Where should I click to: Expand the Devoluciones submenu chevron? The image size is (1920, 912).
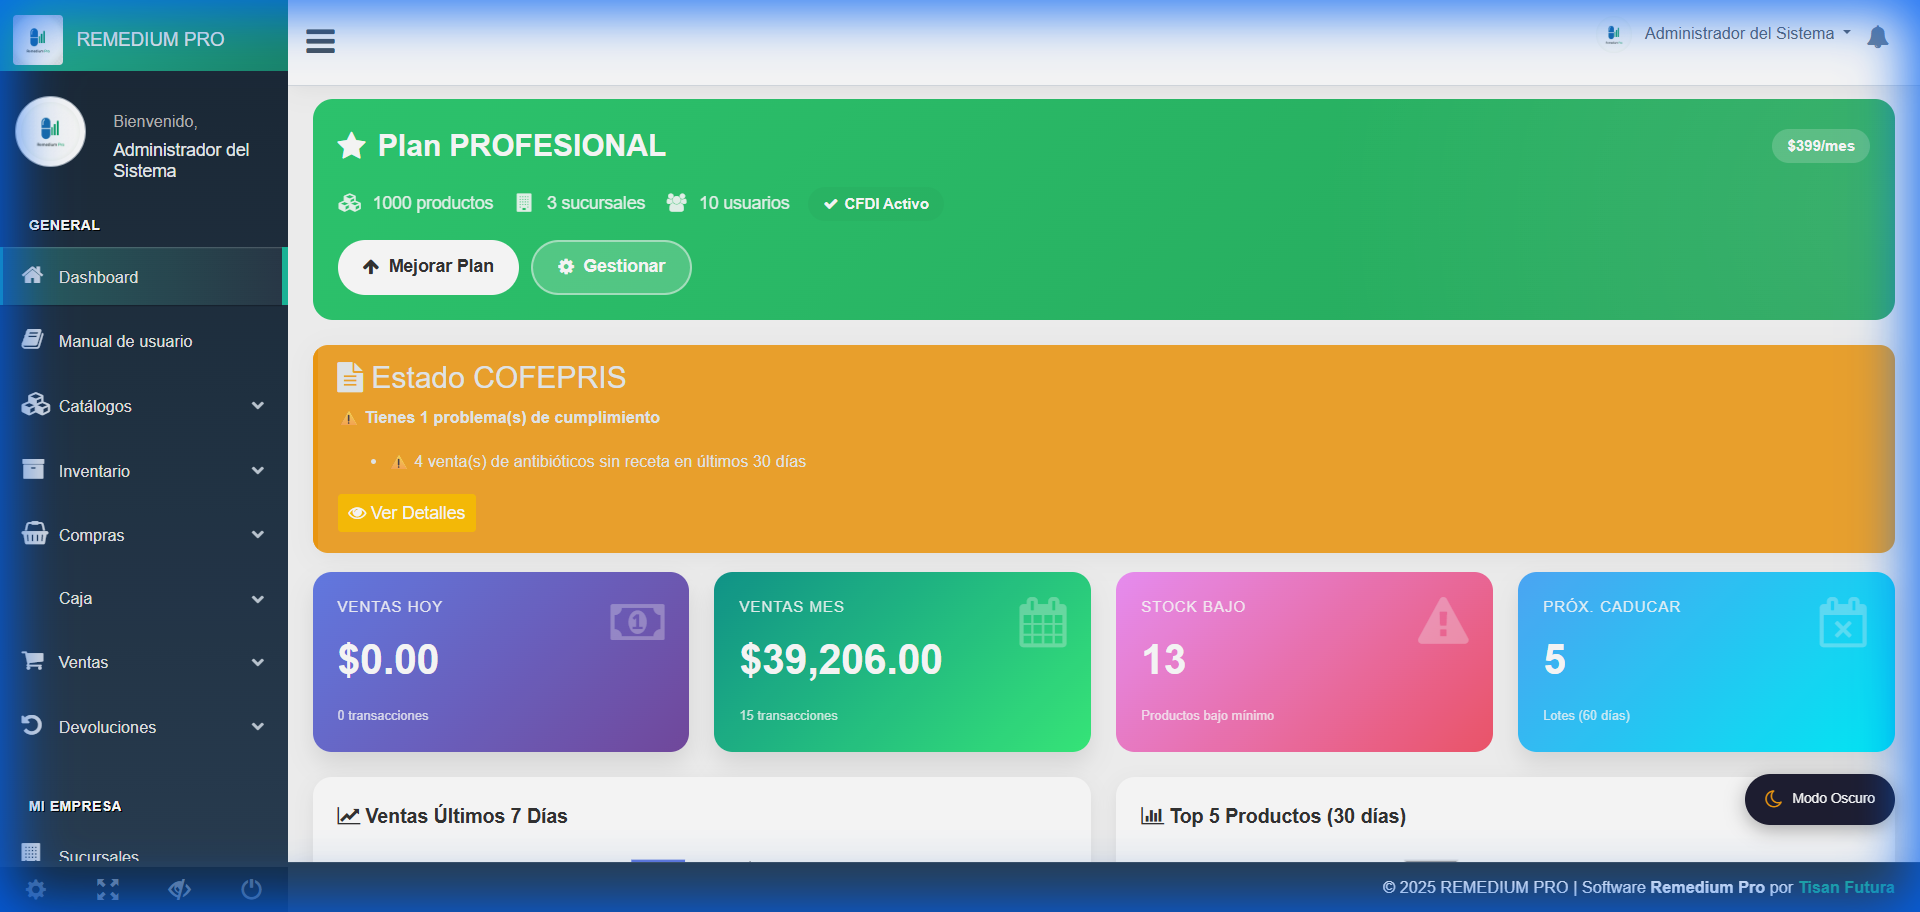pos(258,727)
